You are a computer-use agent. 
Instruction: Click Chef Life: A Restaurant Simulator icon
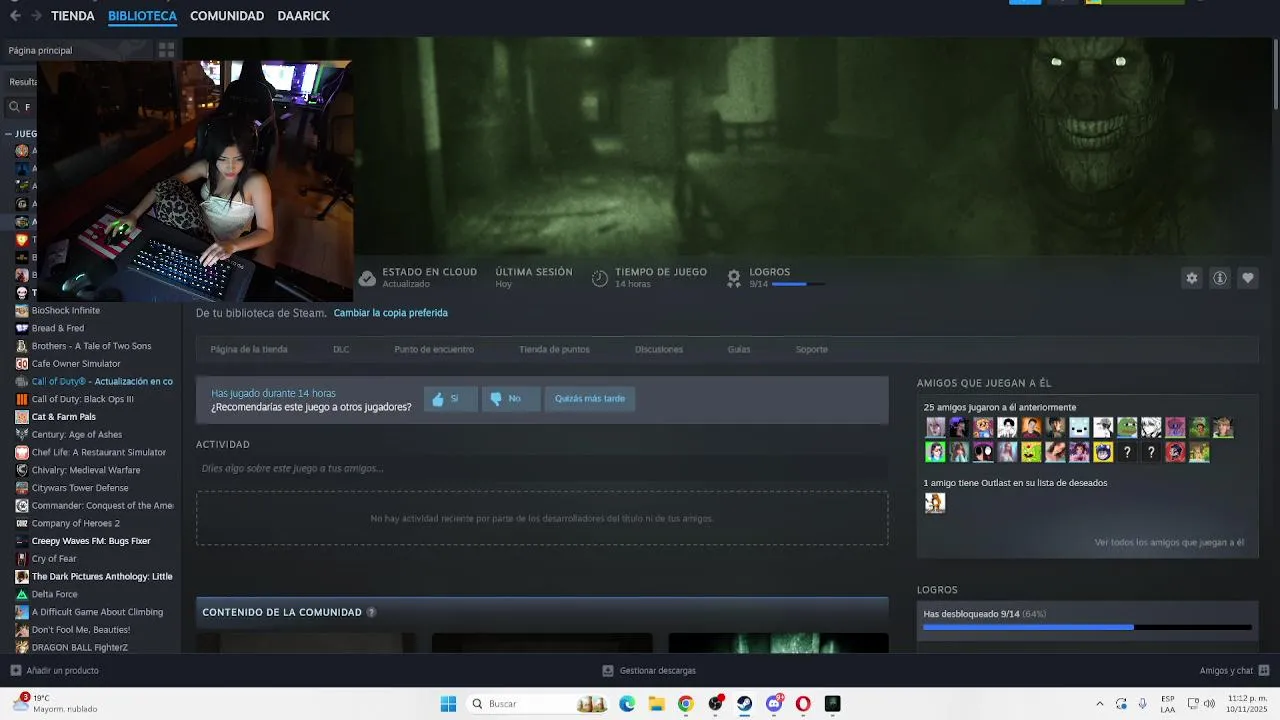[22, 452]
